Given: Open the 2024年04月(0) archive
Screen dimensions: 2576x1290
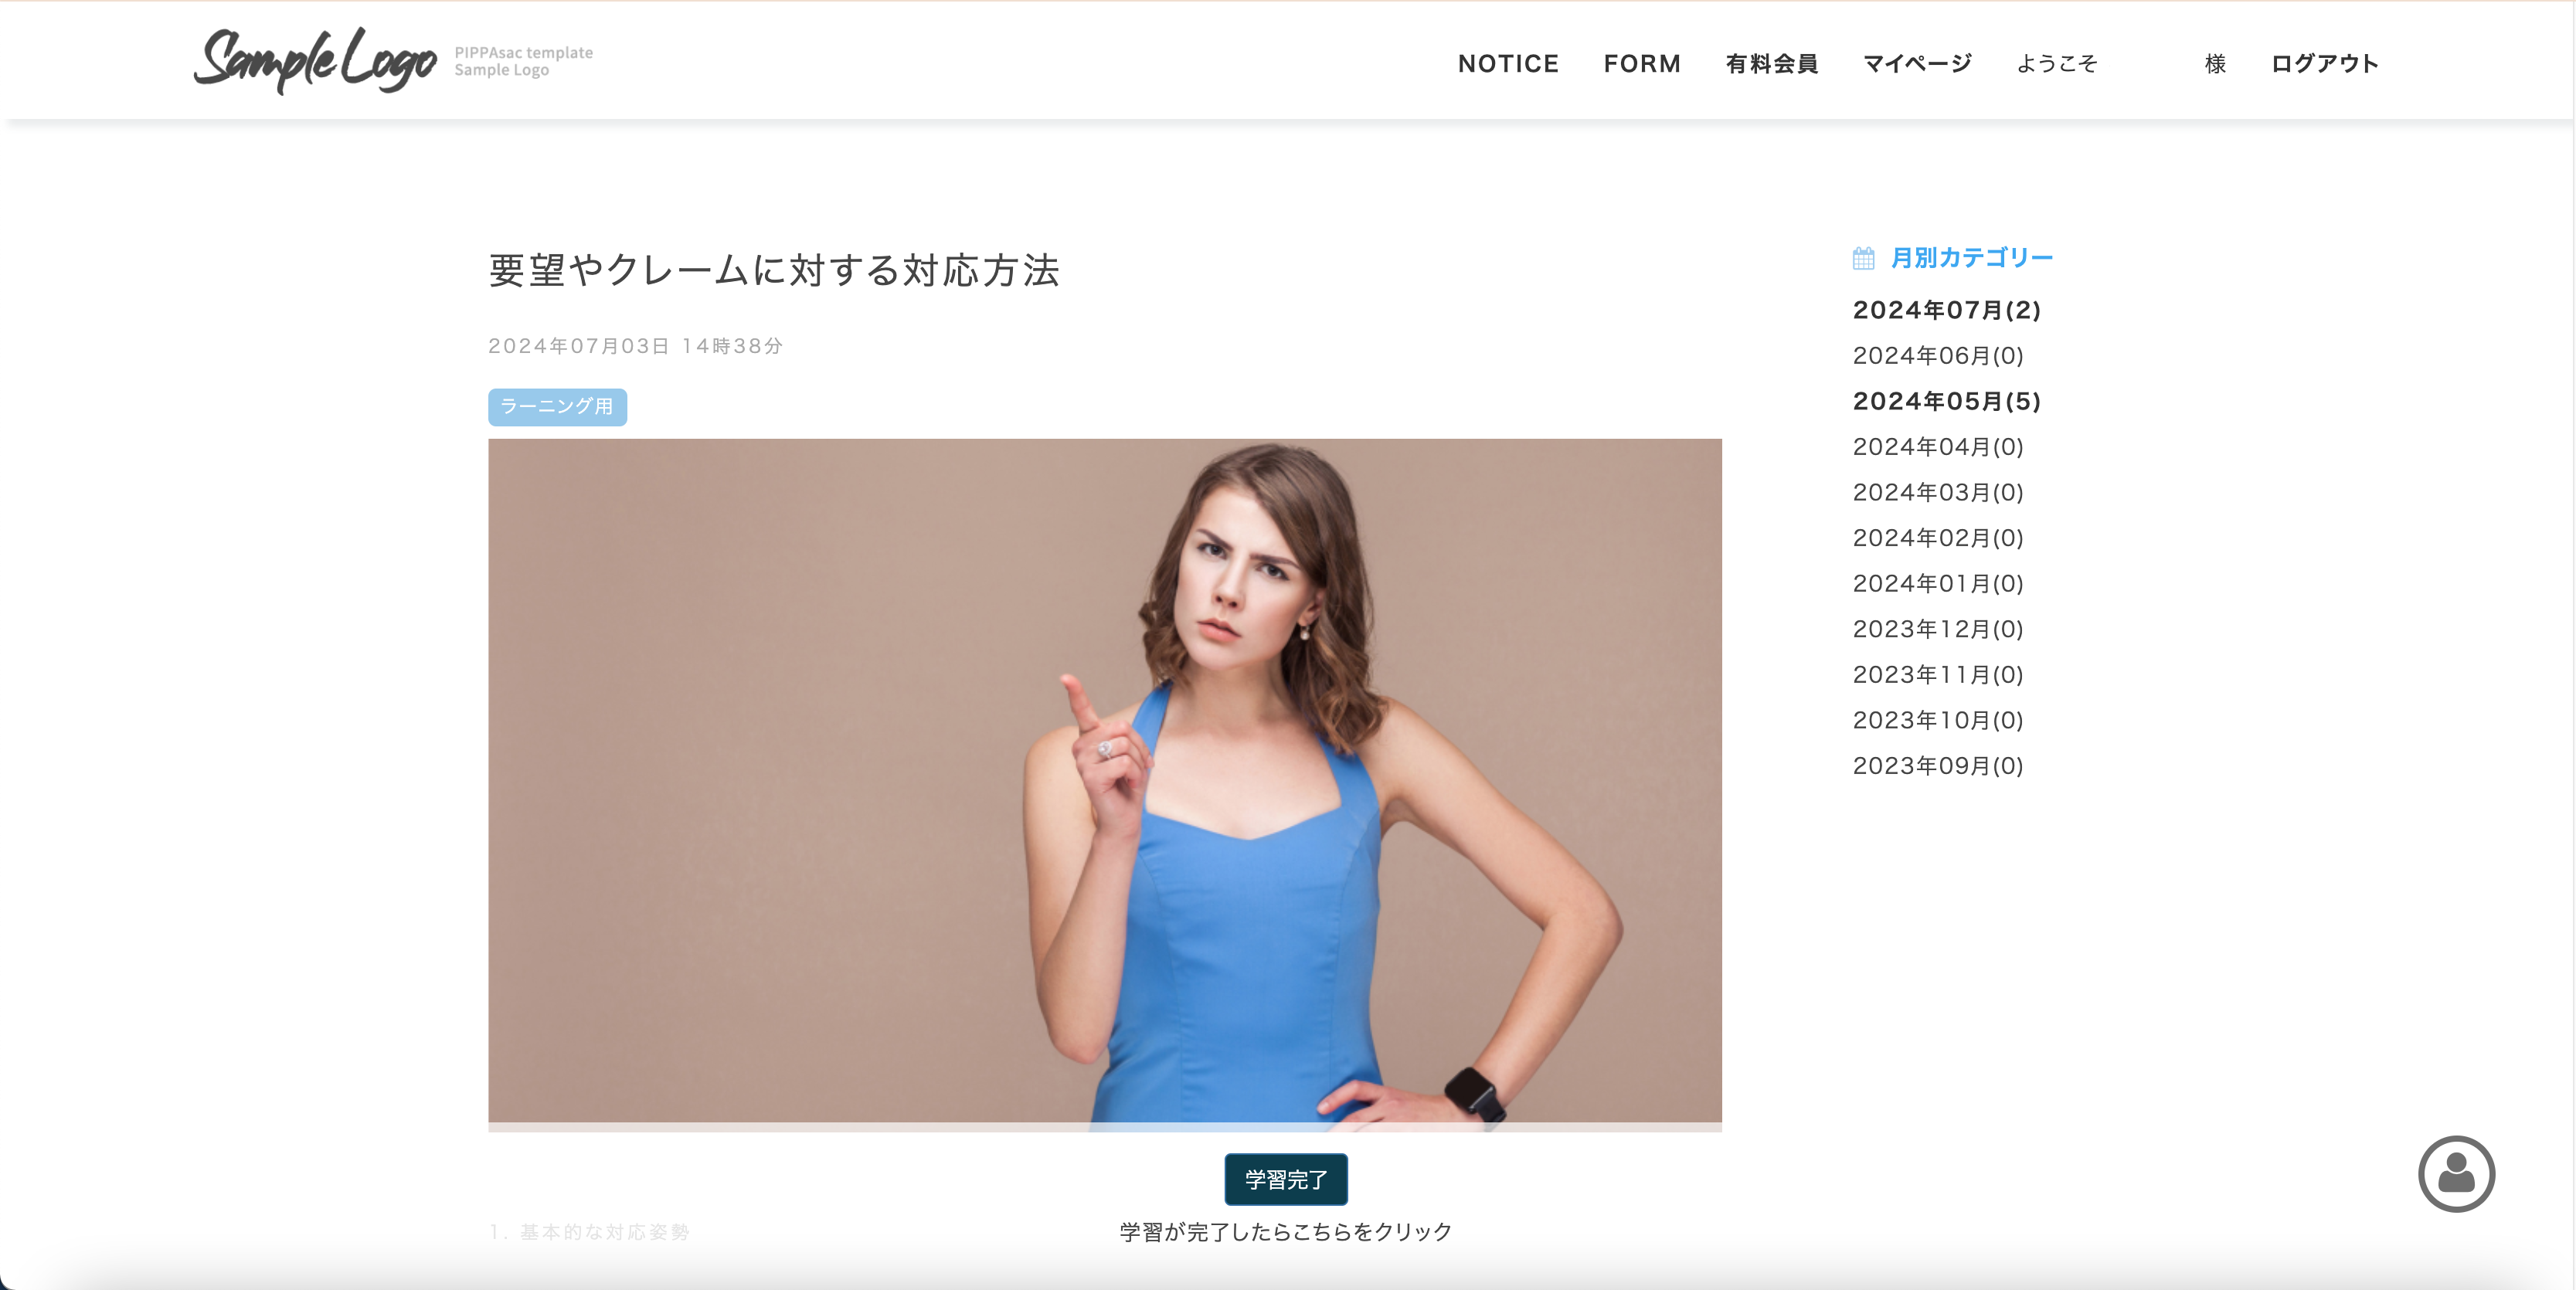Looking at the screenshot, I should pyautogui.click(x=1938, y=446).
